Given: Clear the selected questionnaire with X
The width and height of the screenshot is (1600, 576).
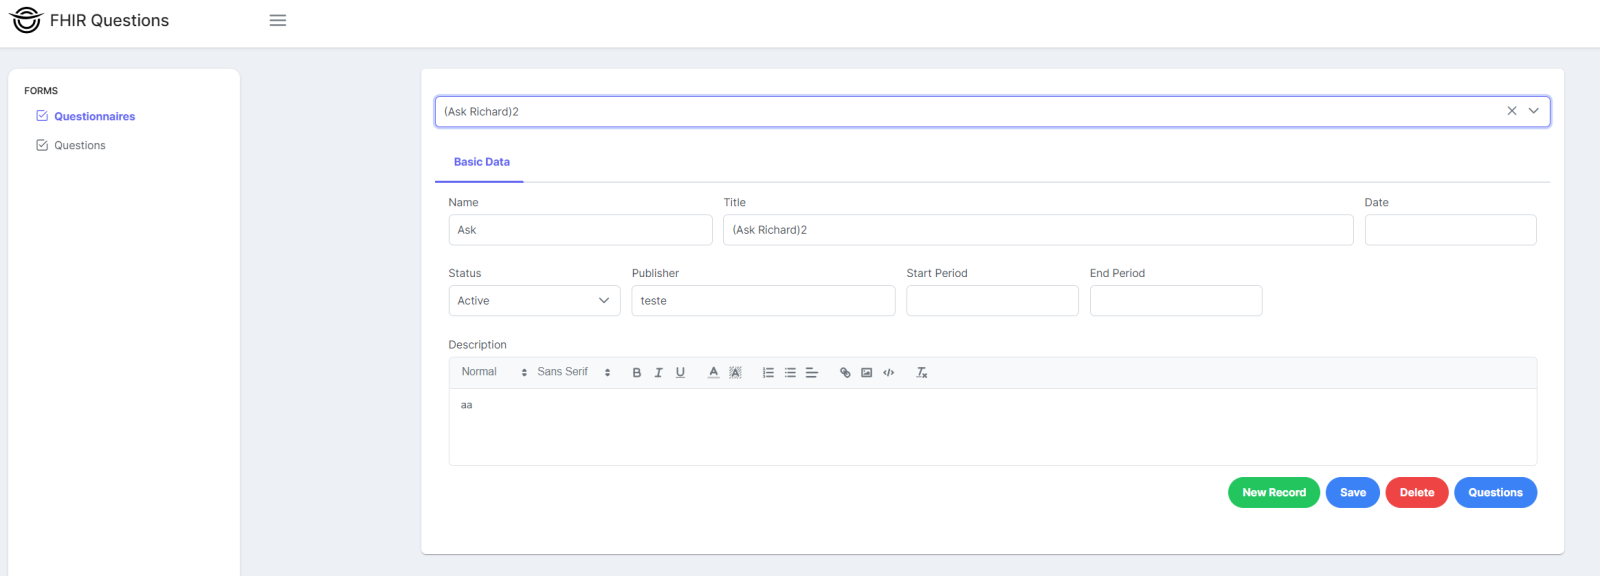Looking at the screenshot, I should click(1512, 111).
